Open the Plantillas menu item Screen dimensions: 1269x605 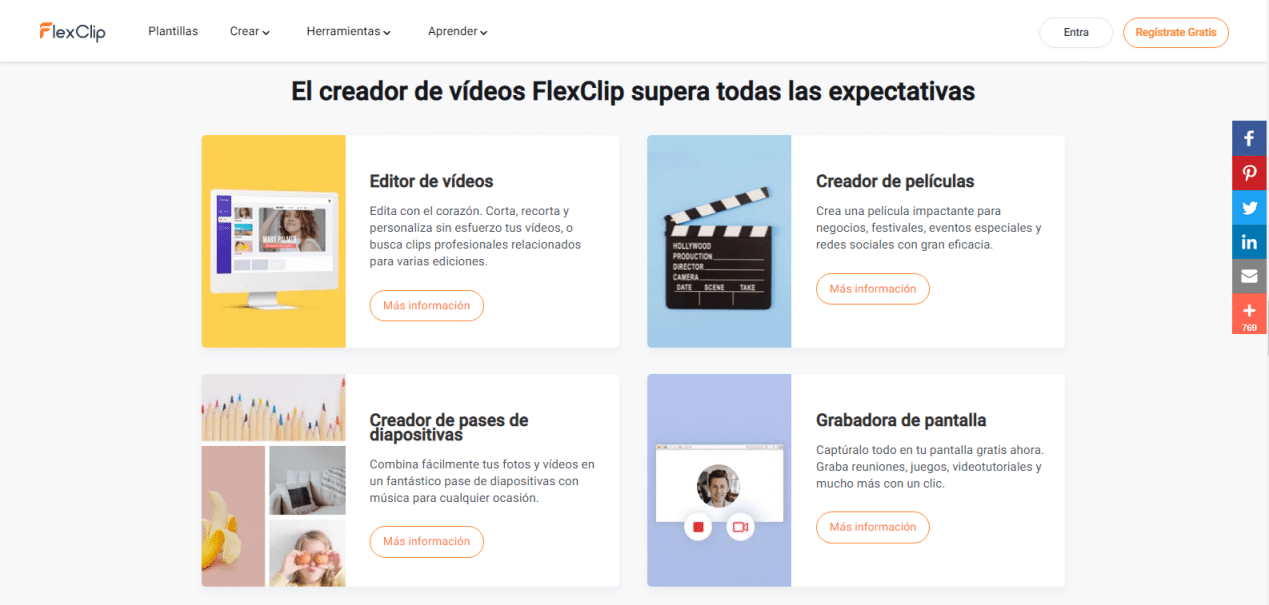(173, 32)
